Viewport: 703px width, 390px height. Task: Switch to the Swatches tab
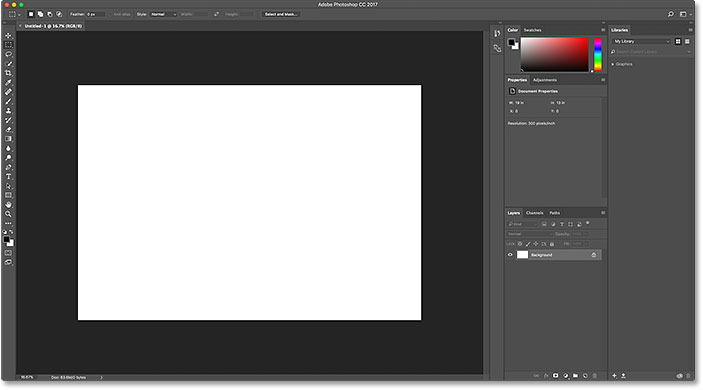tap(533, 30)
